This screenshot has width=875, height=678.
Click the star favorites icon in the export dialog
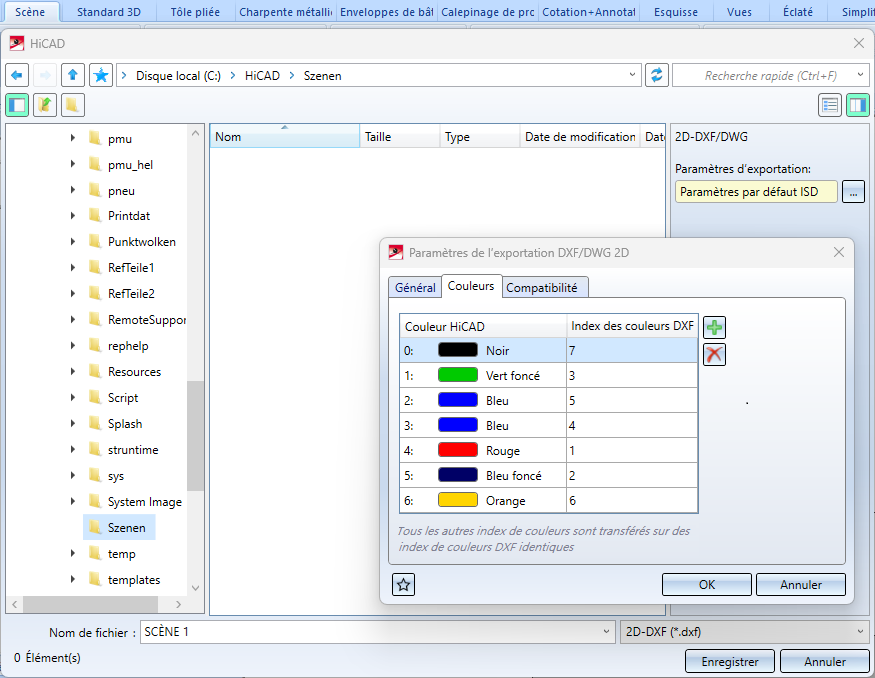(403, 585)
